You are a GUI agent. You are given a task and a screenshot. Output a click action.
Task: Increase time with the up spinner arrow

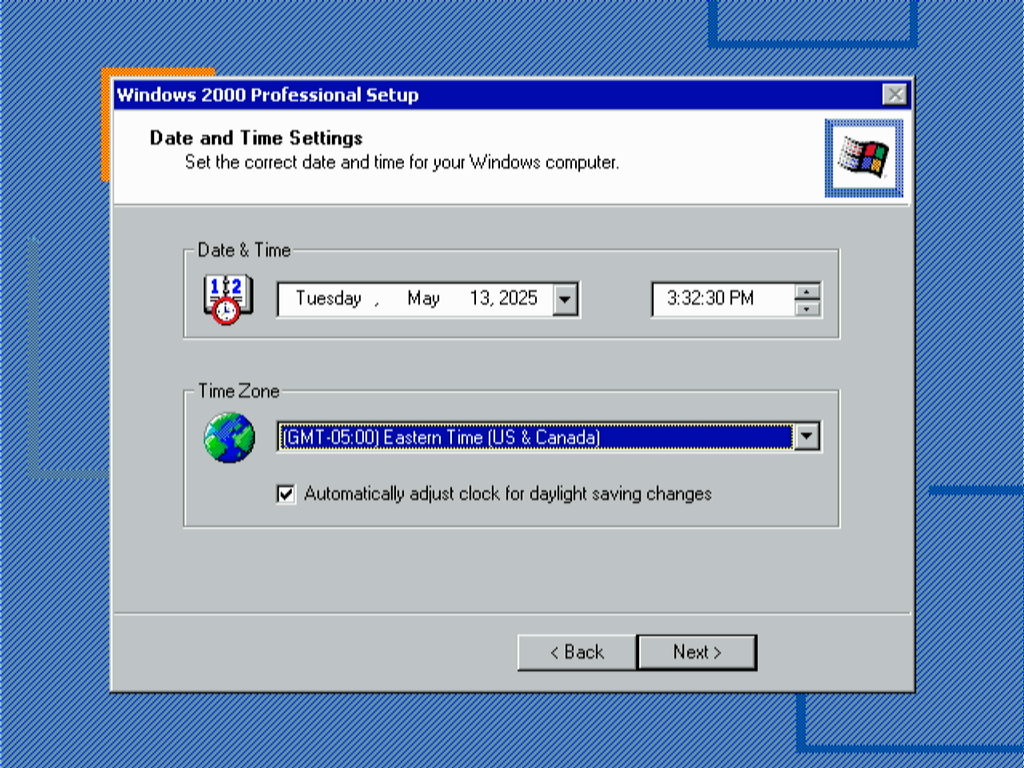(807, 292)
